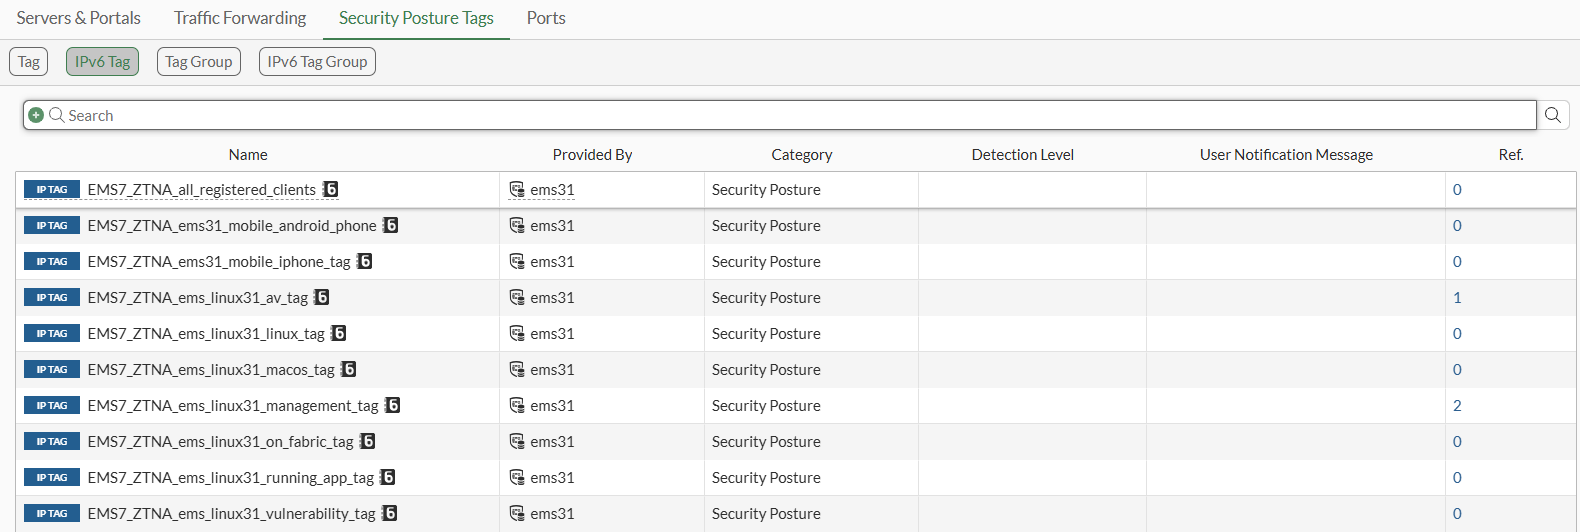Switch to Tag Group view

(199, 62)
